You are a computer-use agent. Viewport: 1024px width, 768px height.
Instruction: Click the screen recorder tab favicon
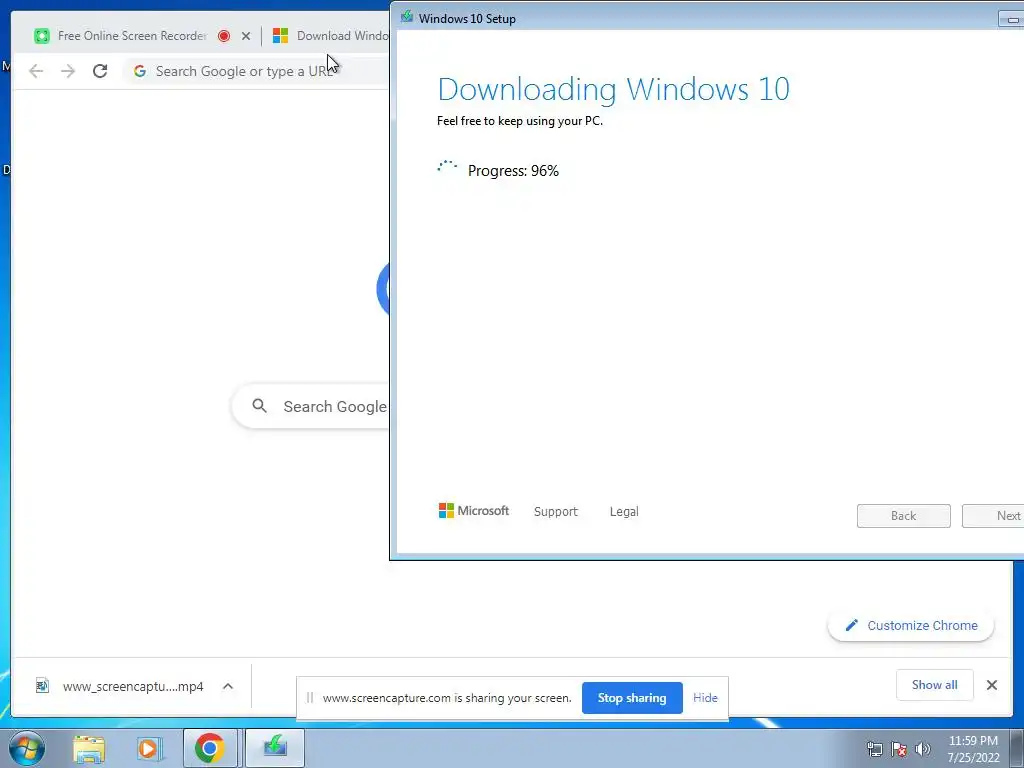point(42,36)
